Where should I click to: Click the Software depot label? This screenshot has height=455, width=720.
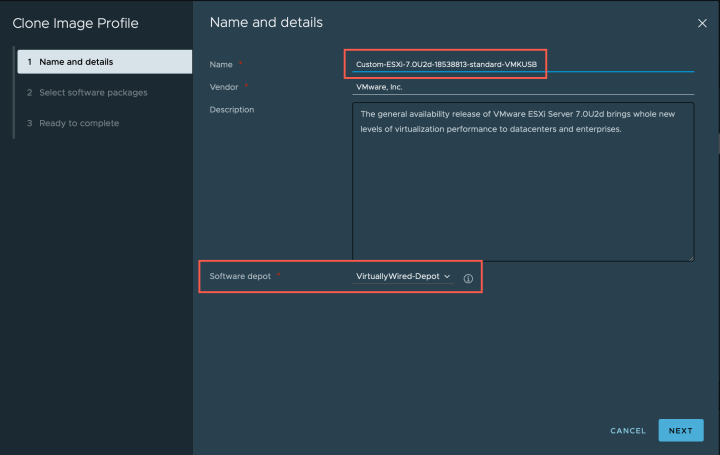(x=240, y=276)
